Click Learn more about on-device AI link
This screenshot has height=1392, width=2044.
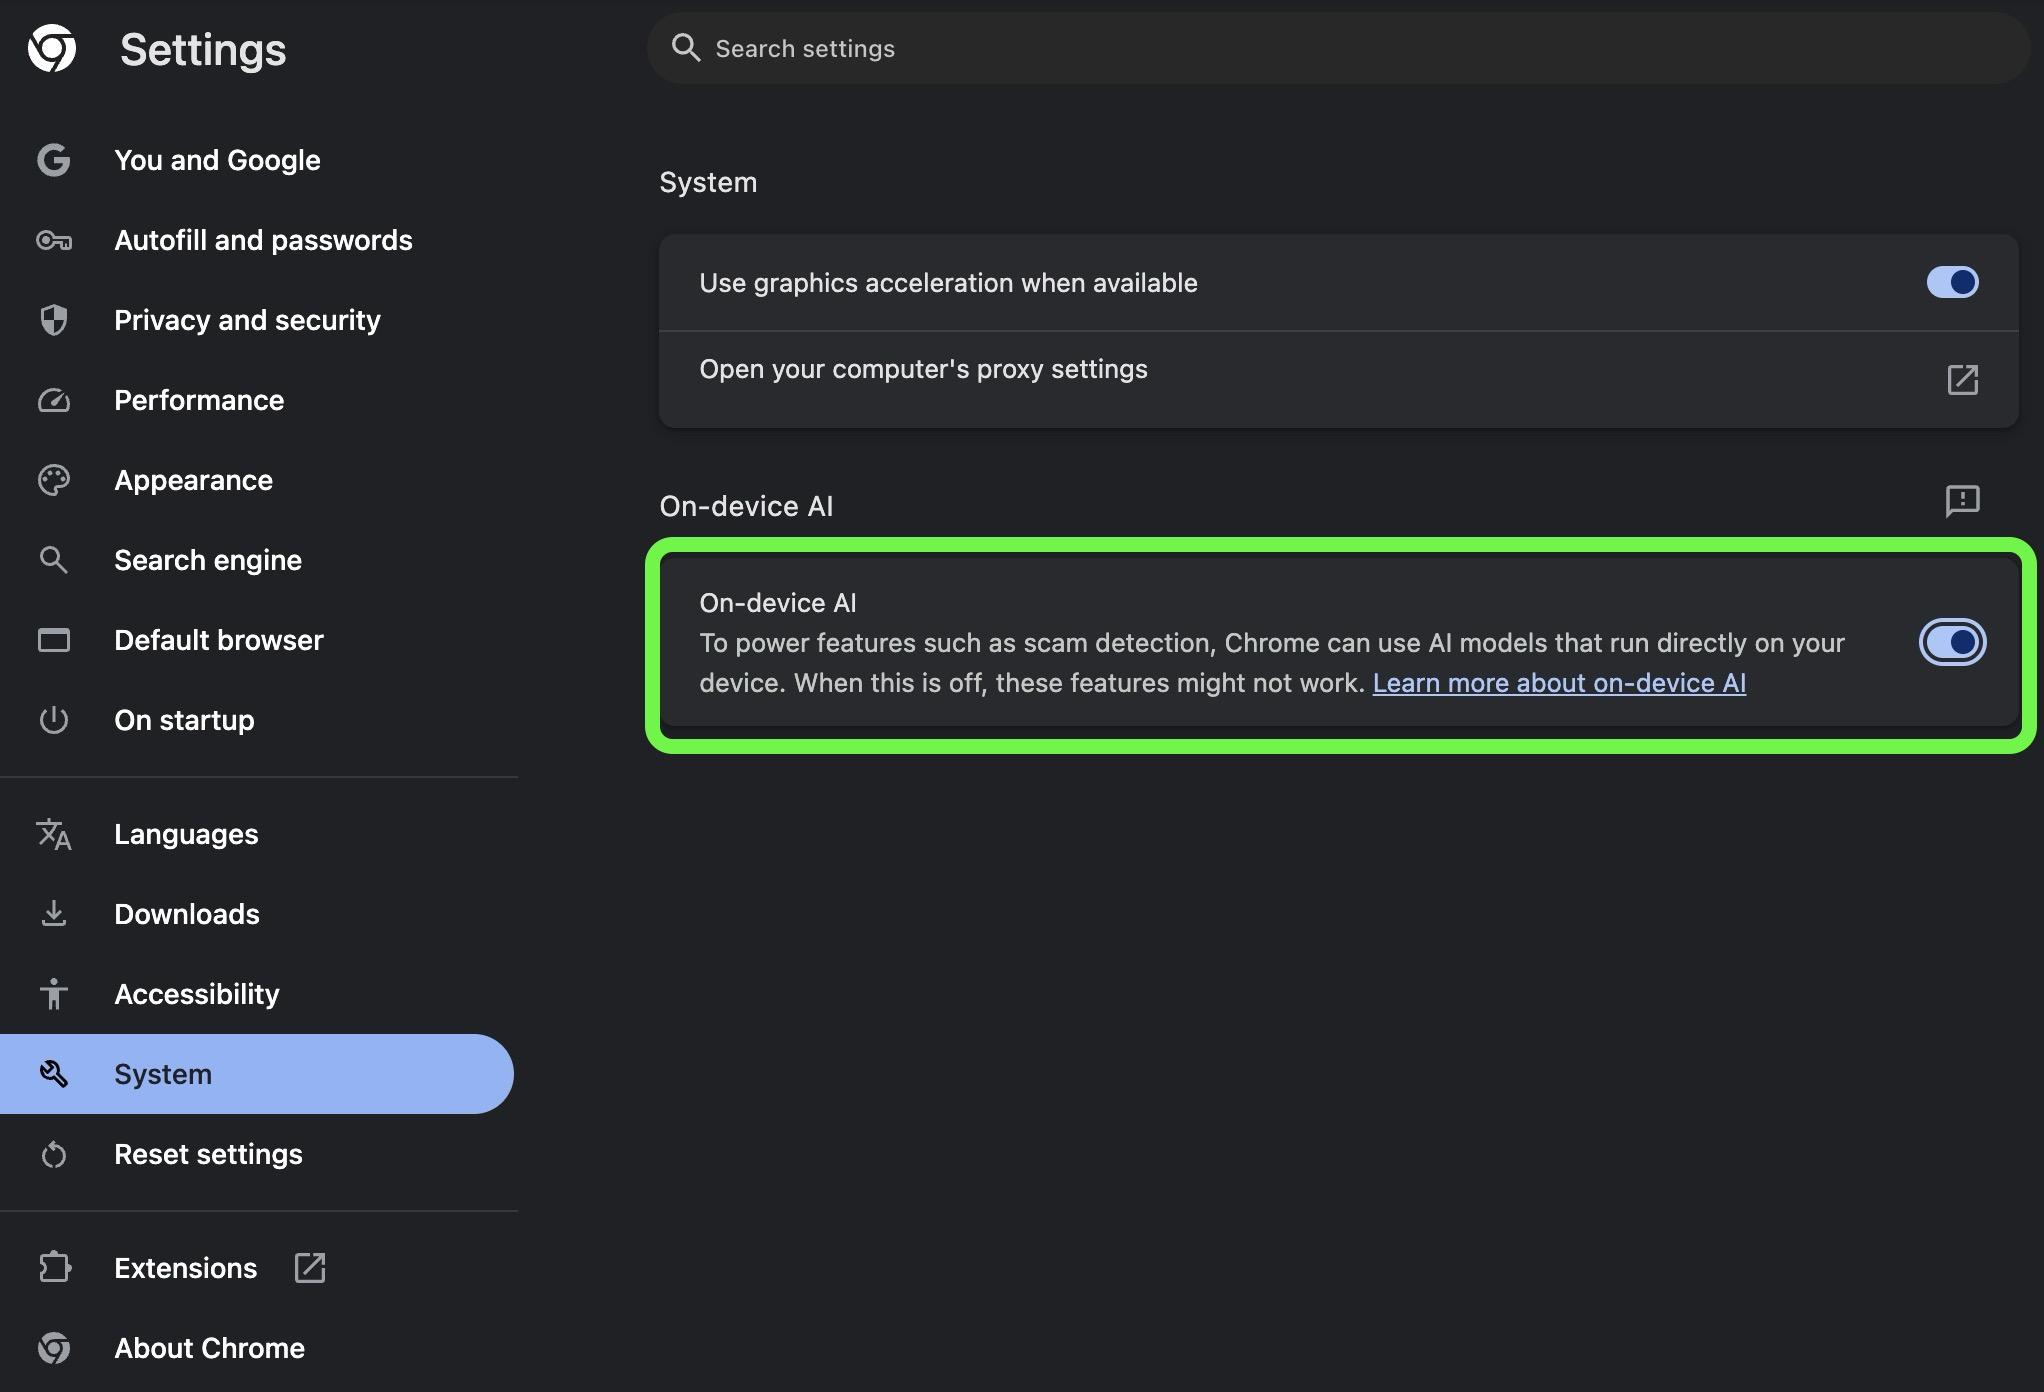pyautogui.click(x=1559, y=683)
